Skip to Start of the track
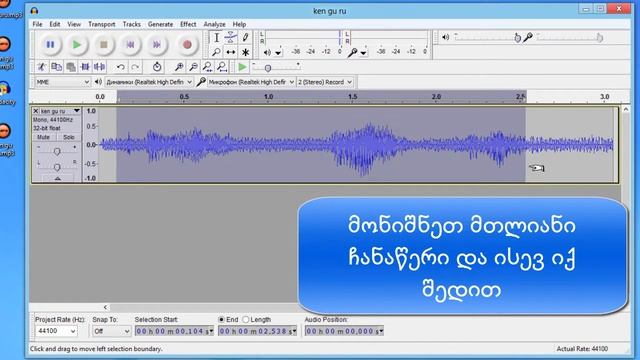Screen dimensions: 640x360 [130, 44]
